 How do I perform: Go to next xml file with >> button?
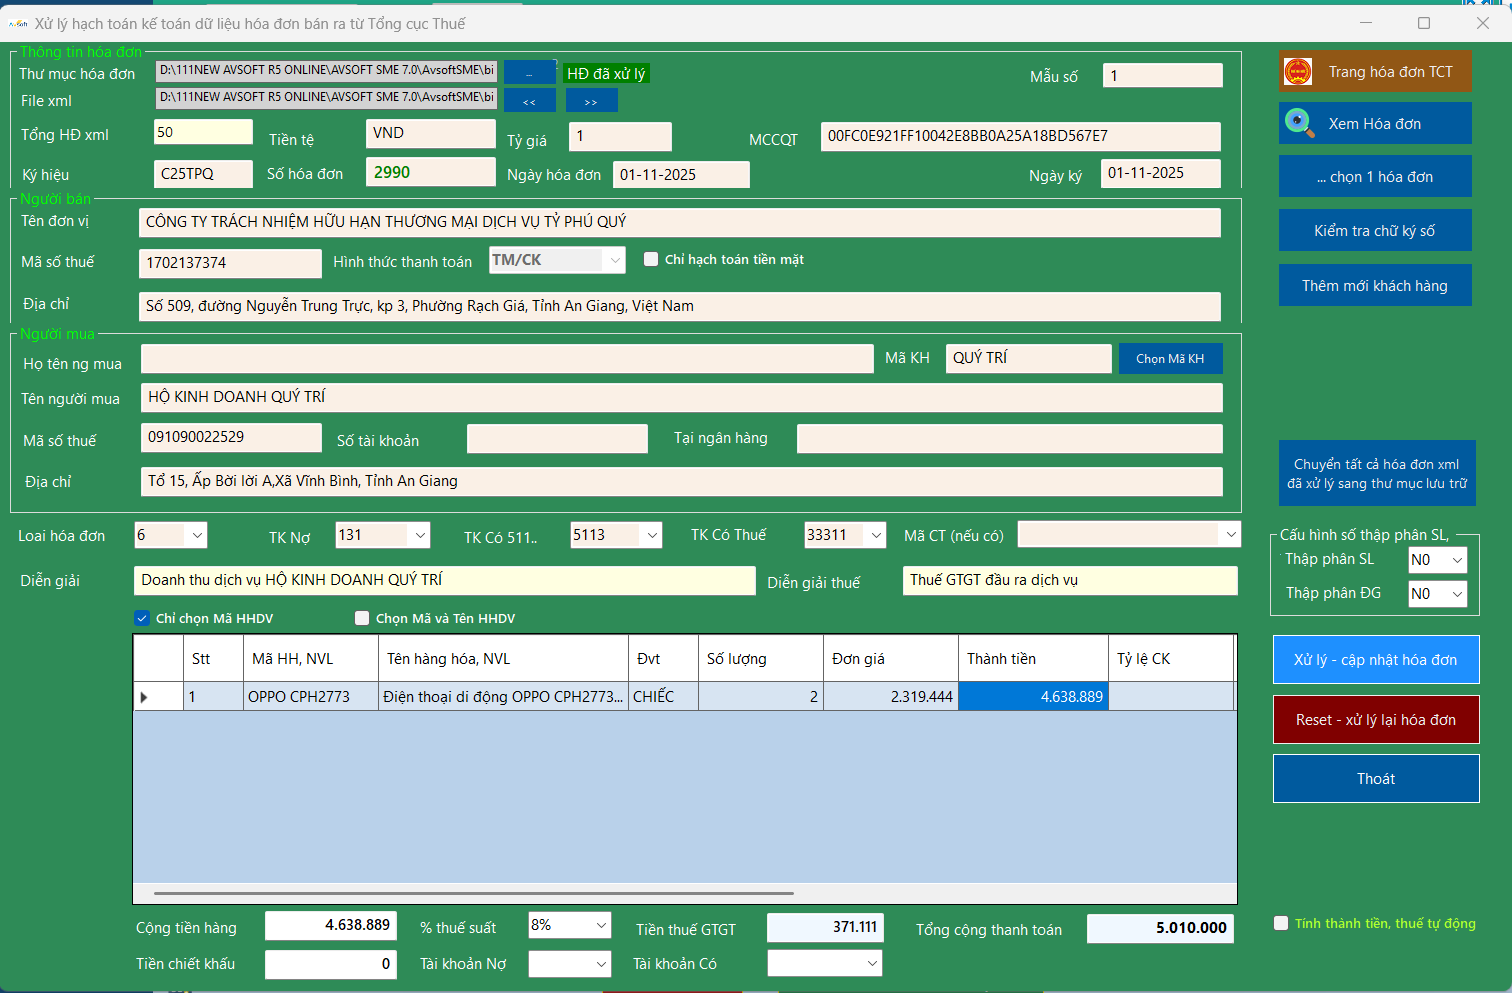591,101
